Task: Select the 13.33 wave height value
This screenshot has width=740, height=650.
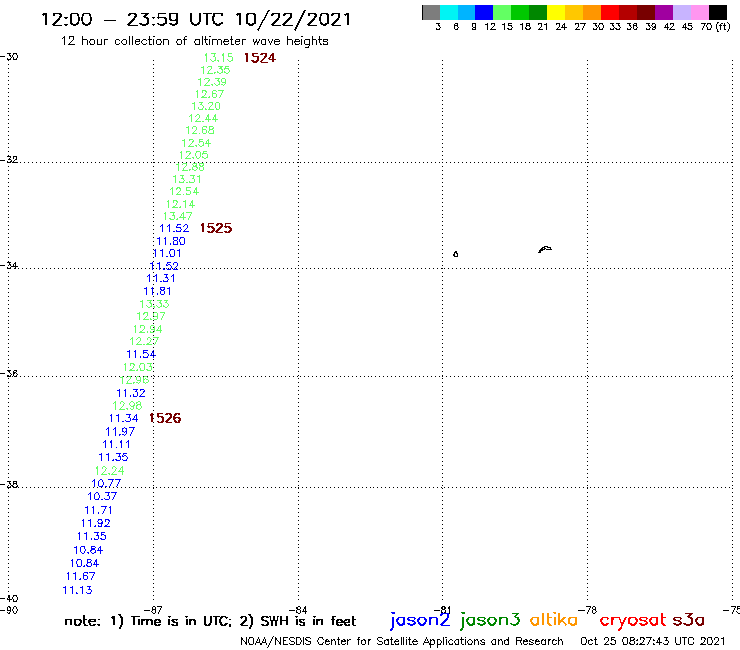Action: coord(154,304)
